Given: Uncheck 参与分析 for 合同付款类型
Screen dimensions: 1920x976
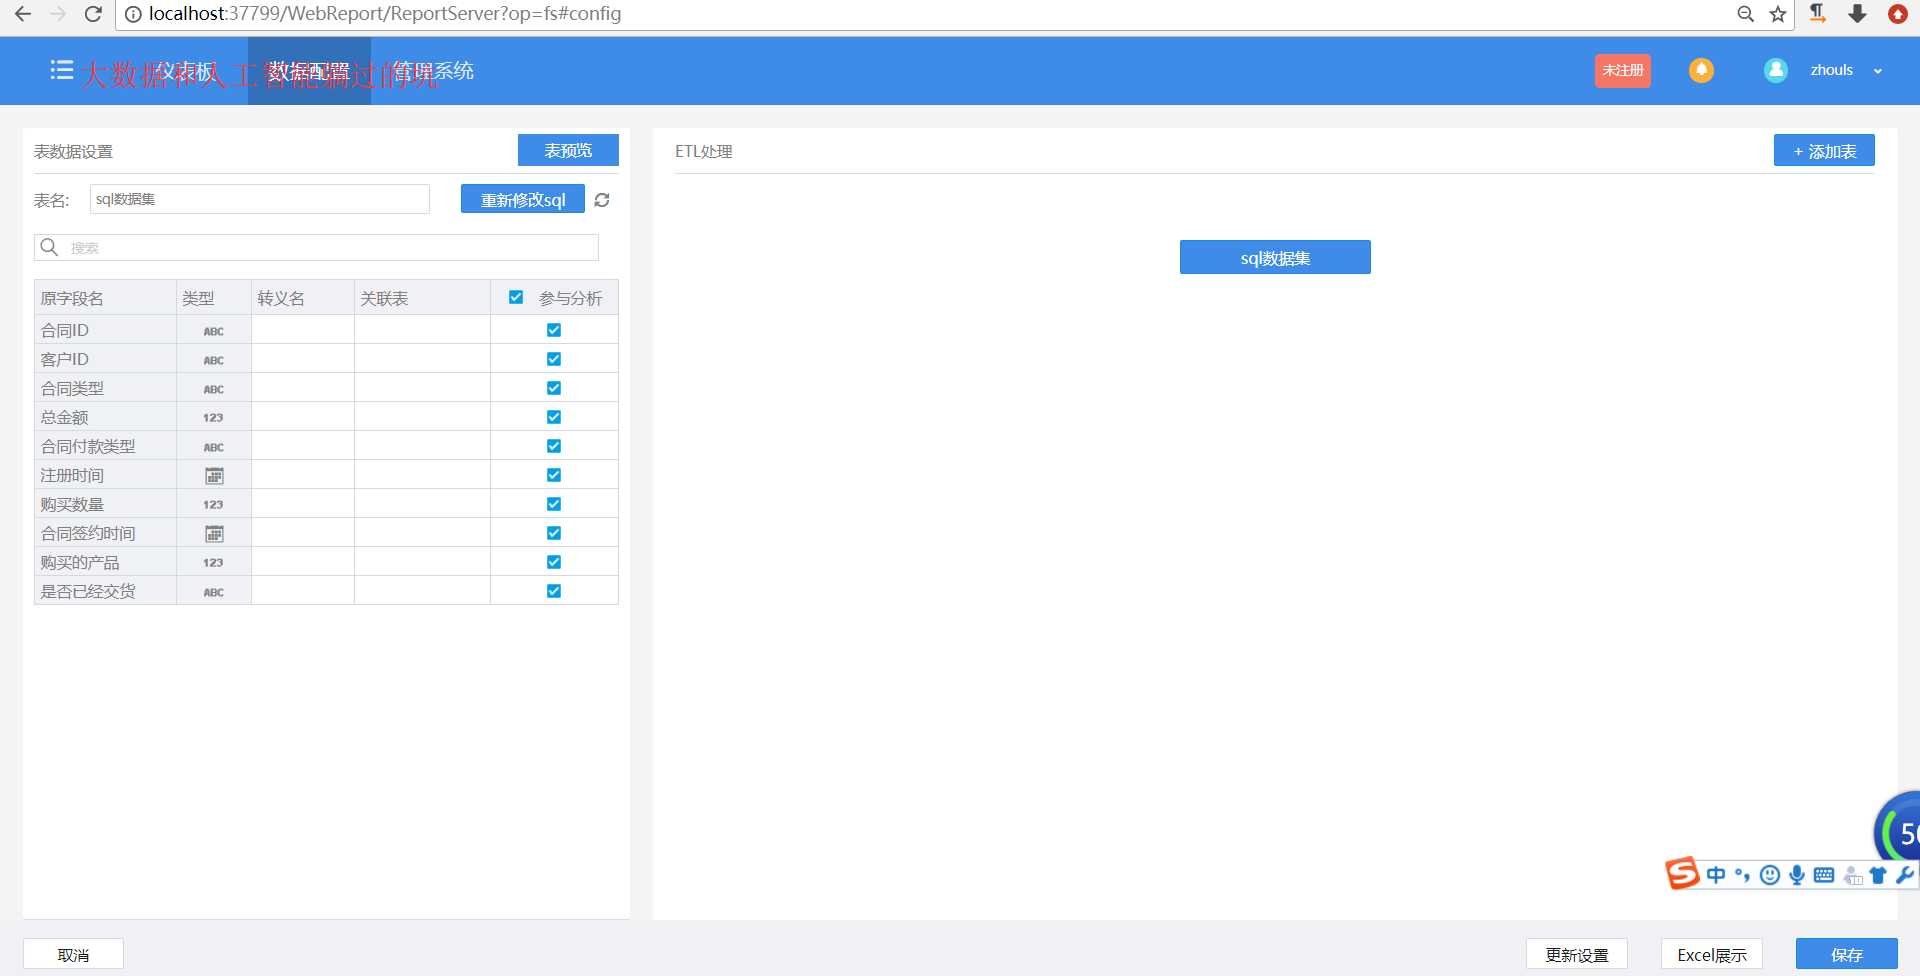Looking at the screenshot, I should click(x=554, y=446).
